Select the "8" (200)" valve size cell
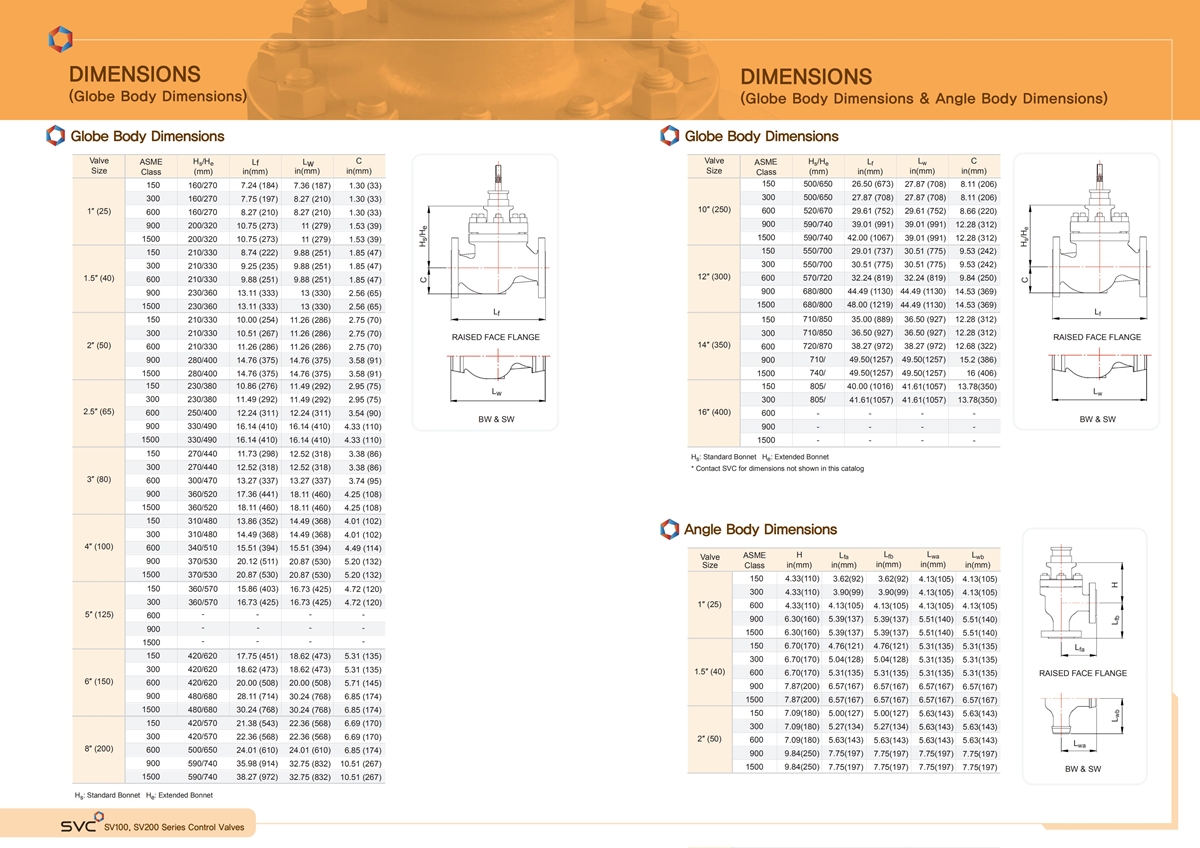 [99, 749]
